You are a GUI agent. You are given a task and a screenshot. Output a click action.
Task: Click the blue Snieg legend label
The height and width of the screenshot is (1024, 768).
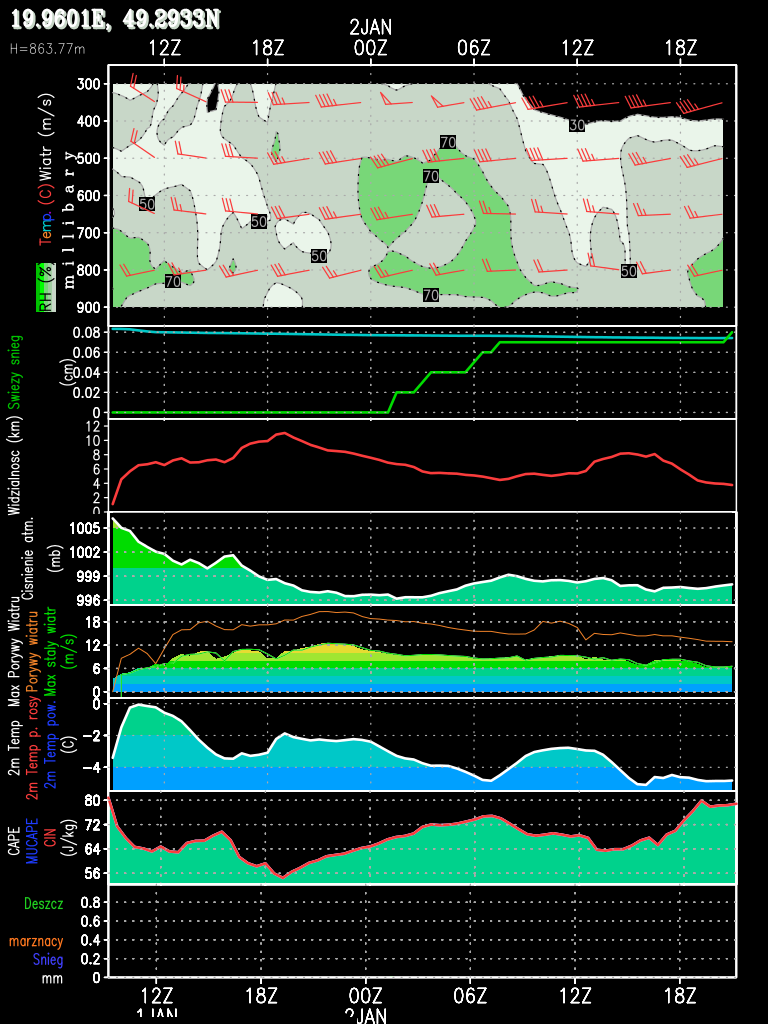coord(47,960)
